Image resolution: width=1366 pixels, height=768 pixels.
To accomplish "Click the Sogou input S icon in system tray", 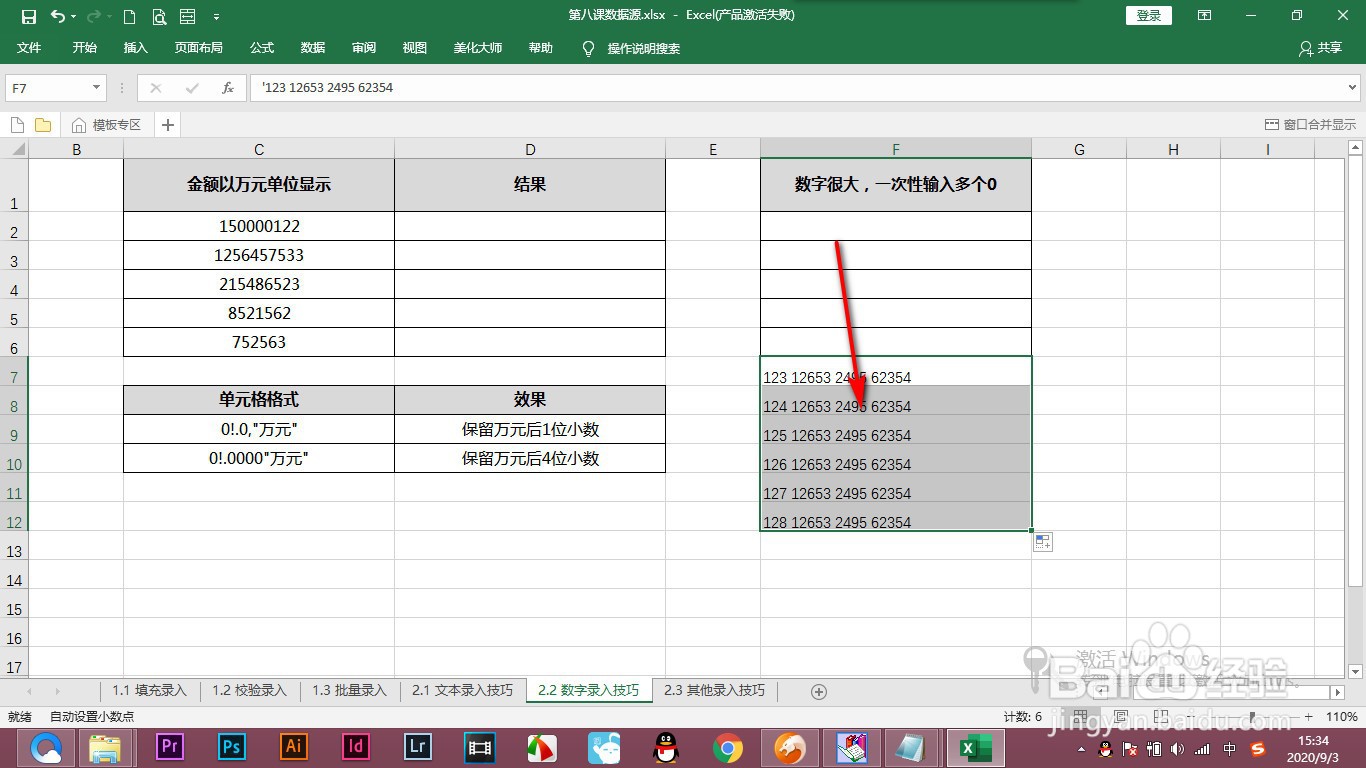I will (1257, 747).
